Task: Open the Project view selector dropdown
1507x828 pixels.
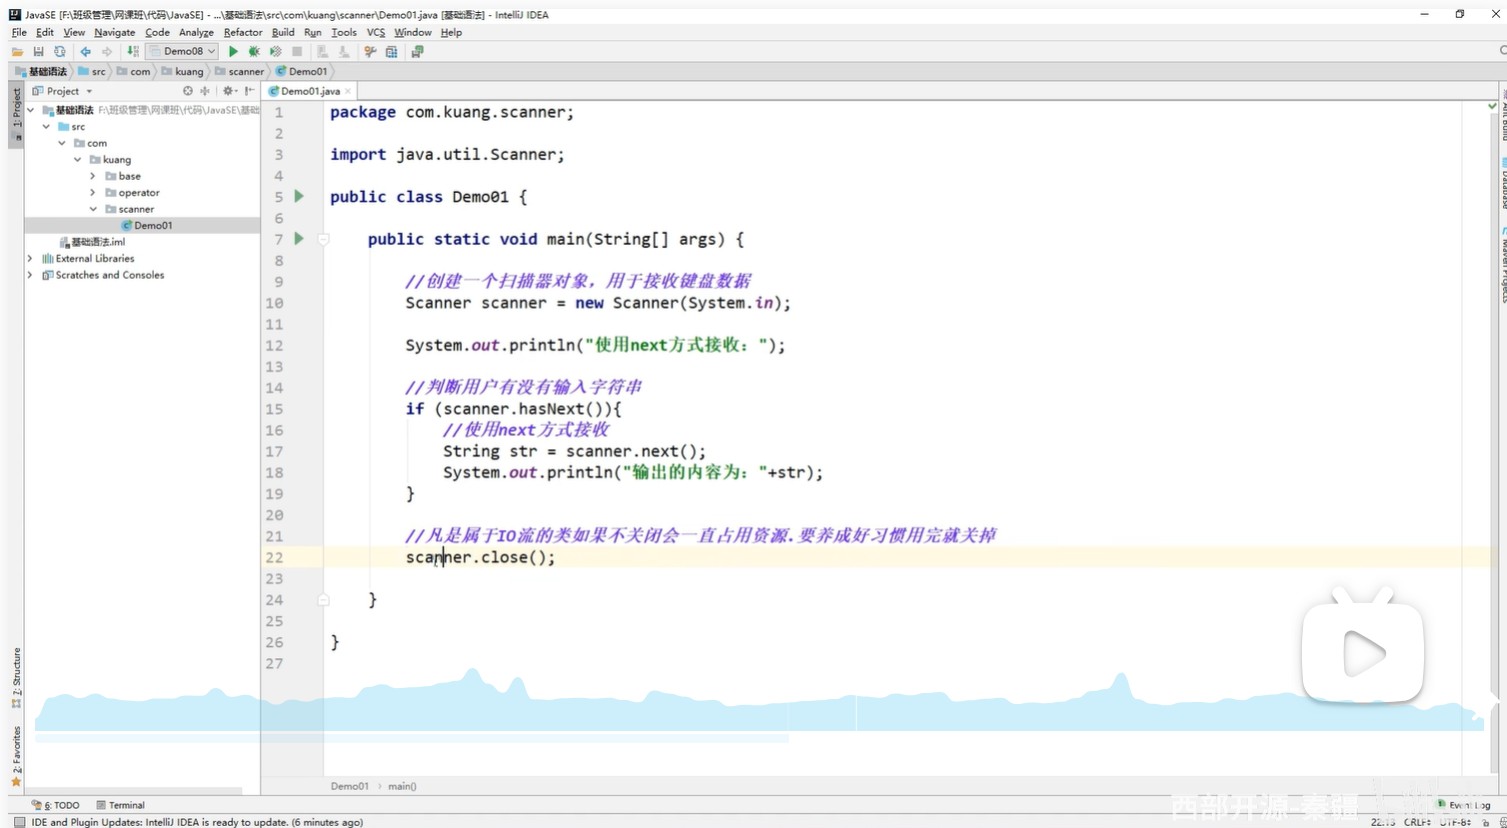Action: (x=63, y=90)
